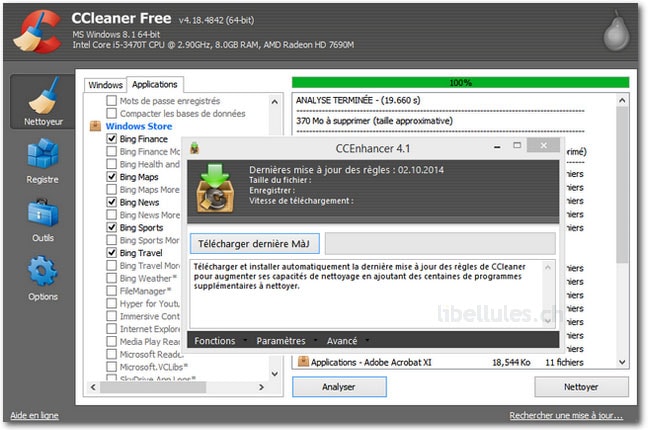Viewport: 648px width, 430px height.
Task: Click the green 100% progress bar
Action: 460,83
